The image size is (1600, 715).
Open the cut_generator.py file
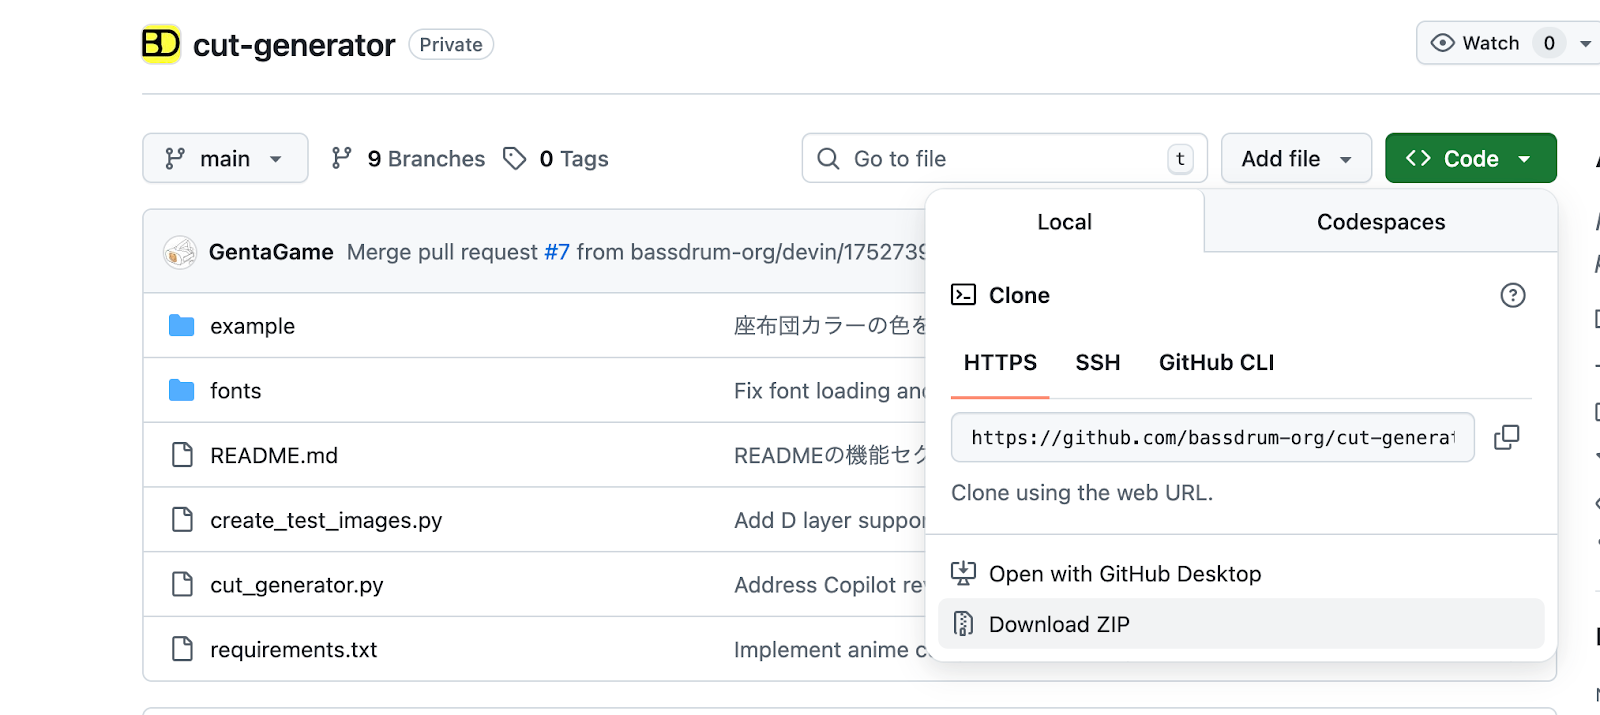[296, 585]
